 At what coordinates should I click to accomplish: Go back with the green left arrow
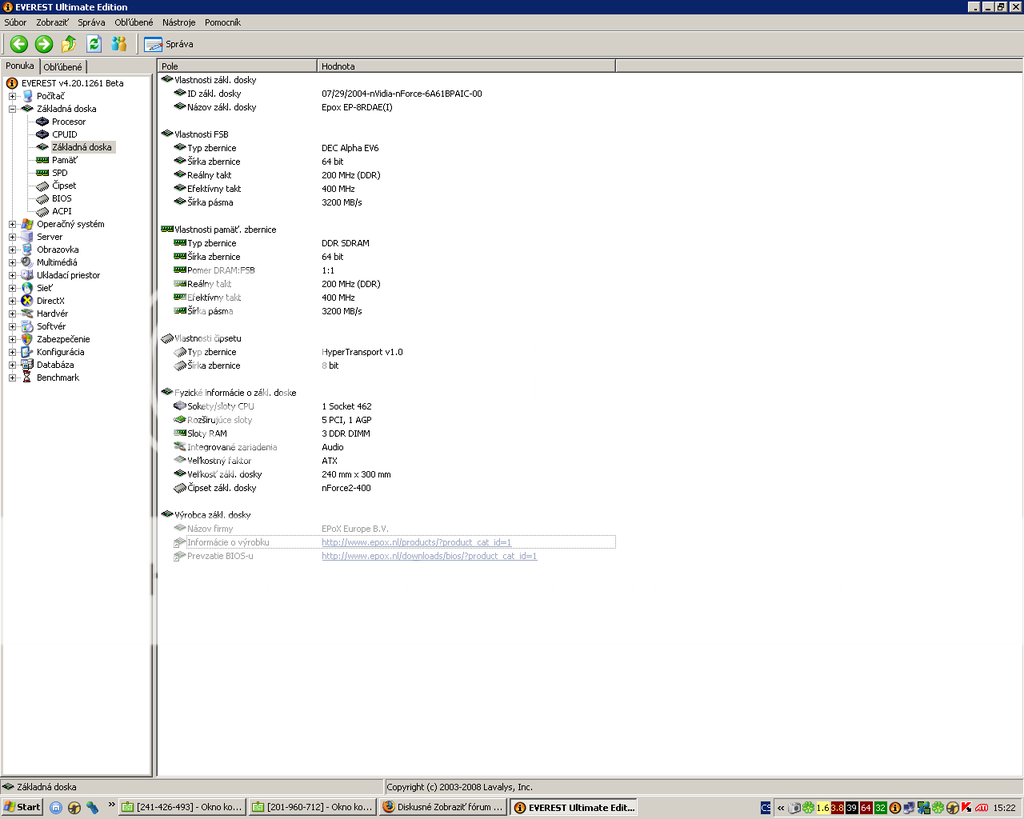click(x=19, y=44)
